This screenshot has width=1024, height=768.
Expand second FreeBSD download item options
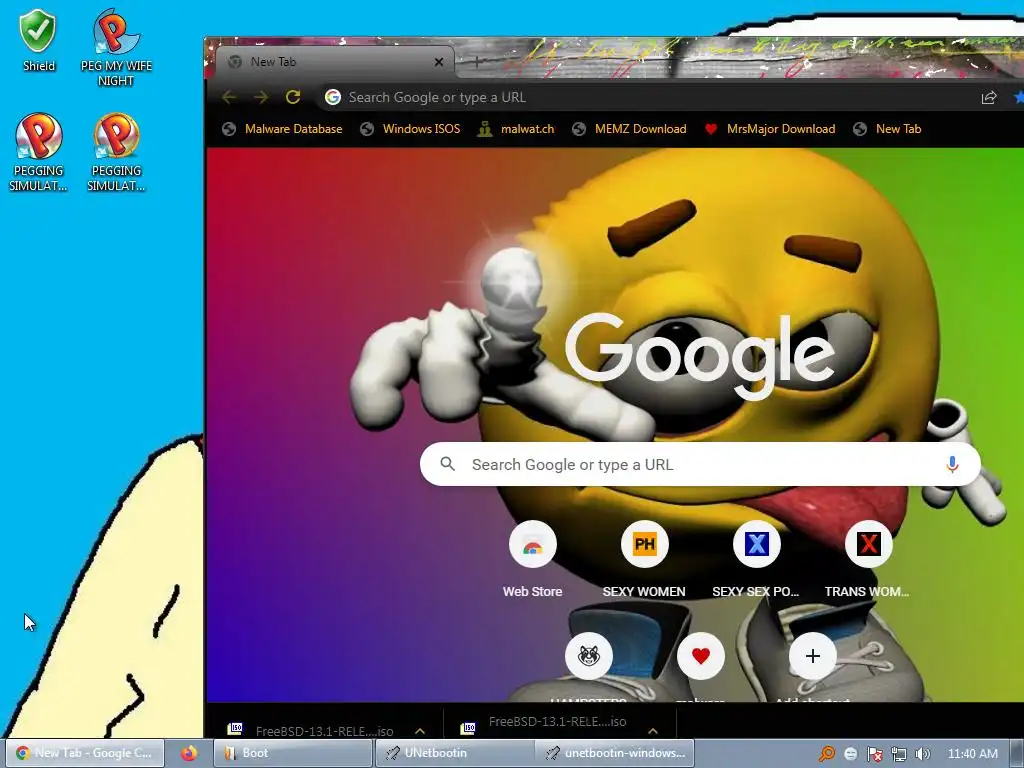[x=652, y=730]
